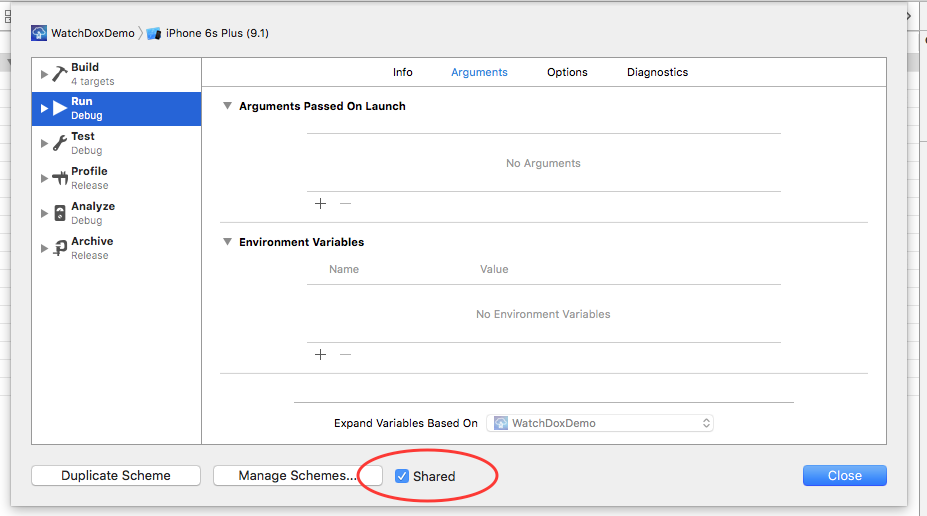927x516 pixels.
Task: Collapse Arguments Passed On Launch section
Action: pos(227,106)
